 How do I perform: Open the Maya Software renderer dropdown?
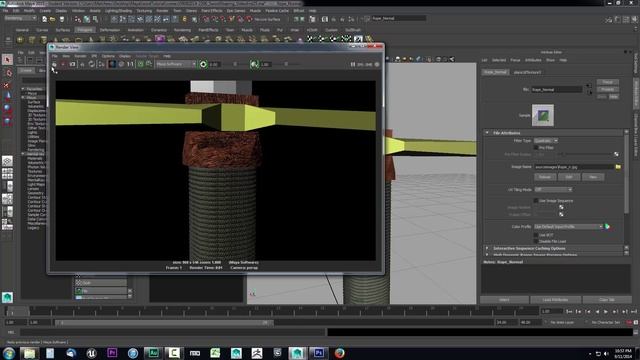[x=176, y=64]
